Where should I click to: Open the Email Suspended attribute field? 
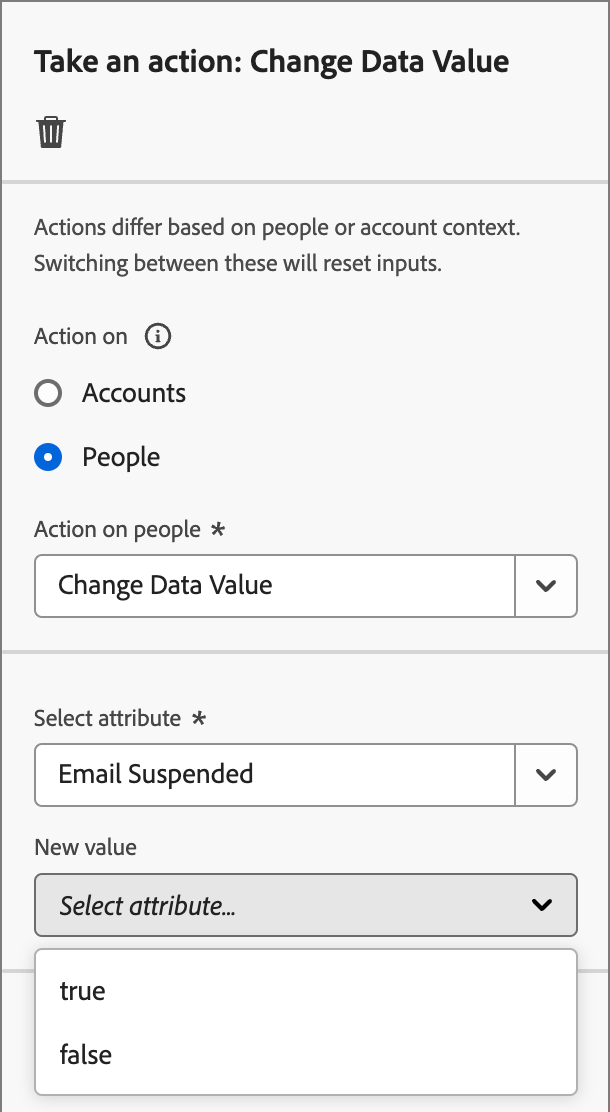[274, 774]
